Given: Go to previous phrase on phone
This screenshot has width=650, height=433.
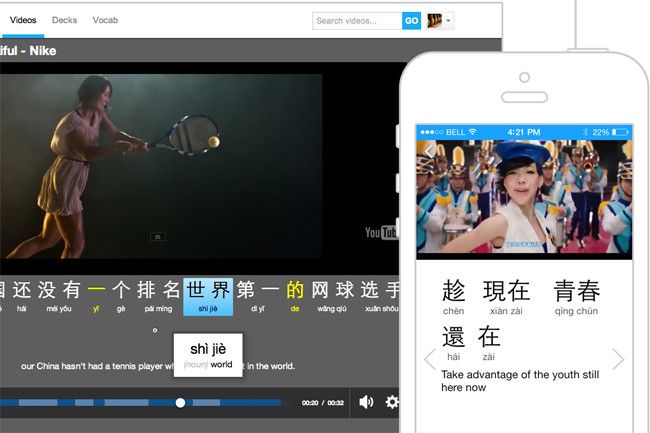Looking at the screenshot, I should click(429, 359).
